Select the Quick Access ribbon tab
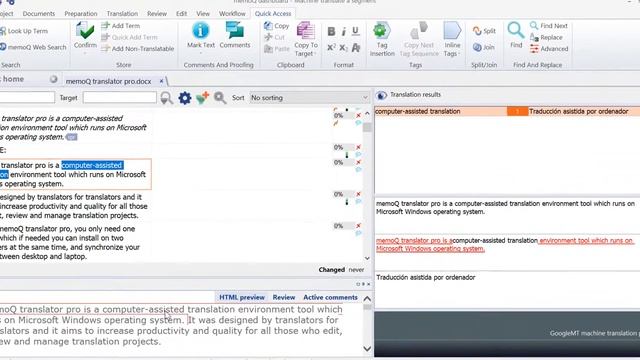 273,13
